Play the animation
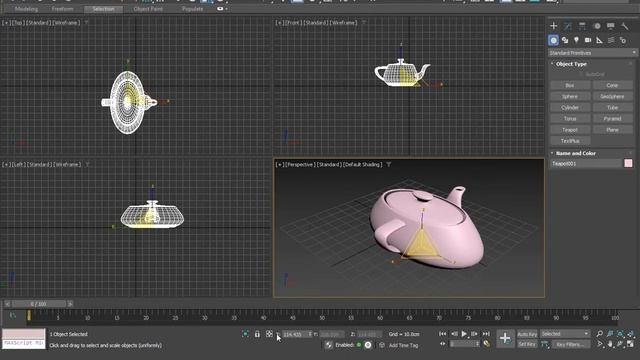Image resolution: width=640 pixels, height=360 pixels. (x=464, y=334)
